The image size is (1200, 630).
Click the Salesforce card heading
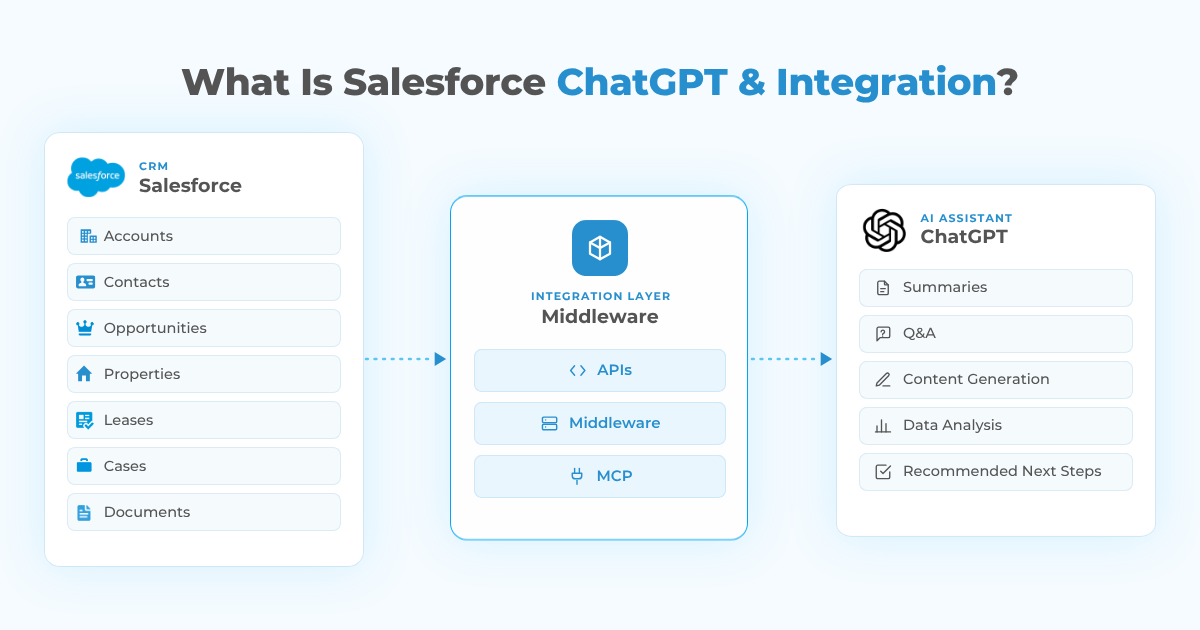coord(190,185)
